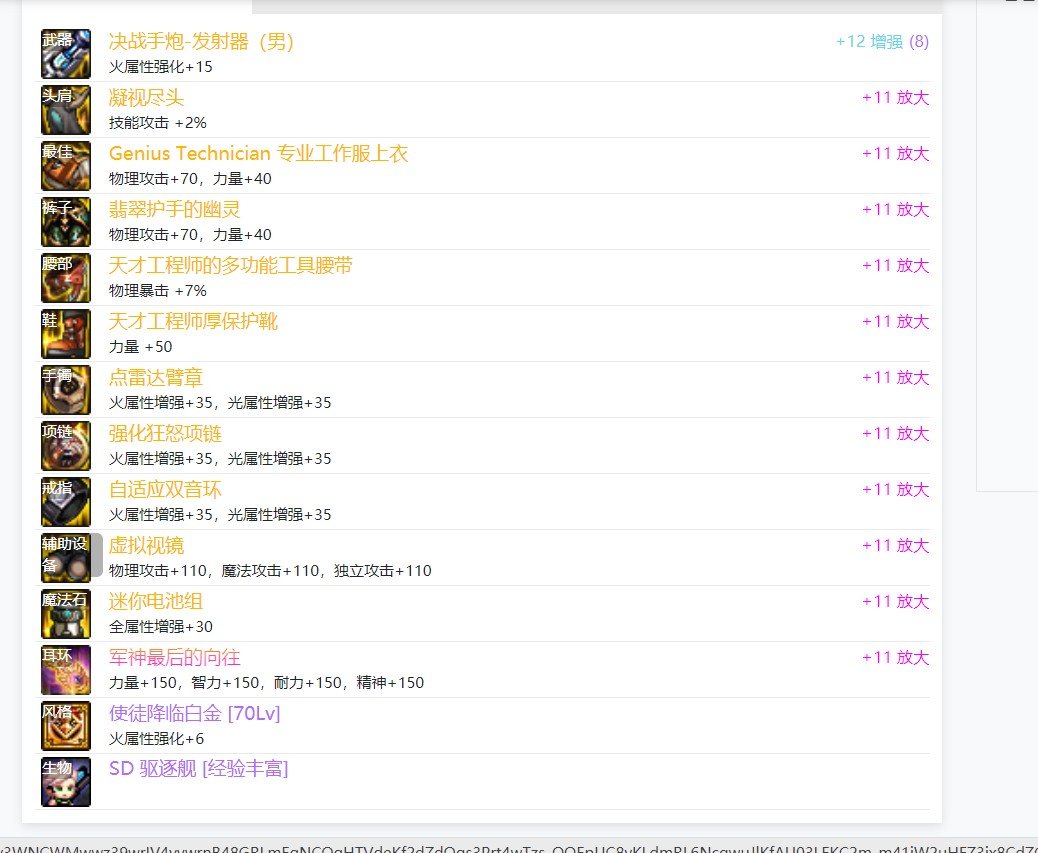Select 军神最后的向往 earring name
This screenshot has height=853, width=1038.
[x=174, y=658]
